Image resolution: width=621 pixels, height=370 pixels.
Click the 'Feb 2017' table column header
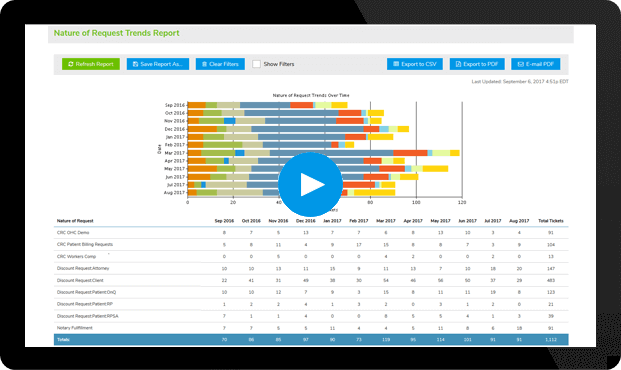[358, 221]
